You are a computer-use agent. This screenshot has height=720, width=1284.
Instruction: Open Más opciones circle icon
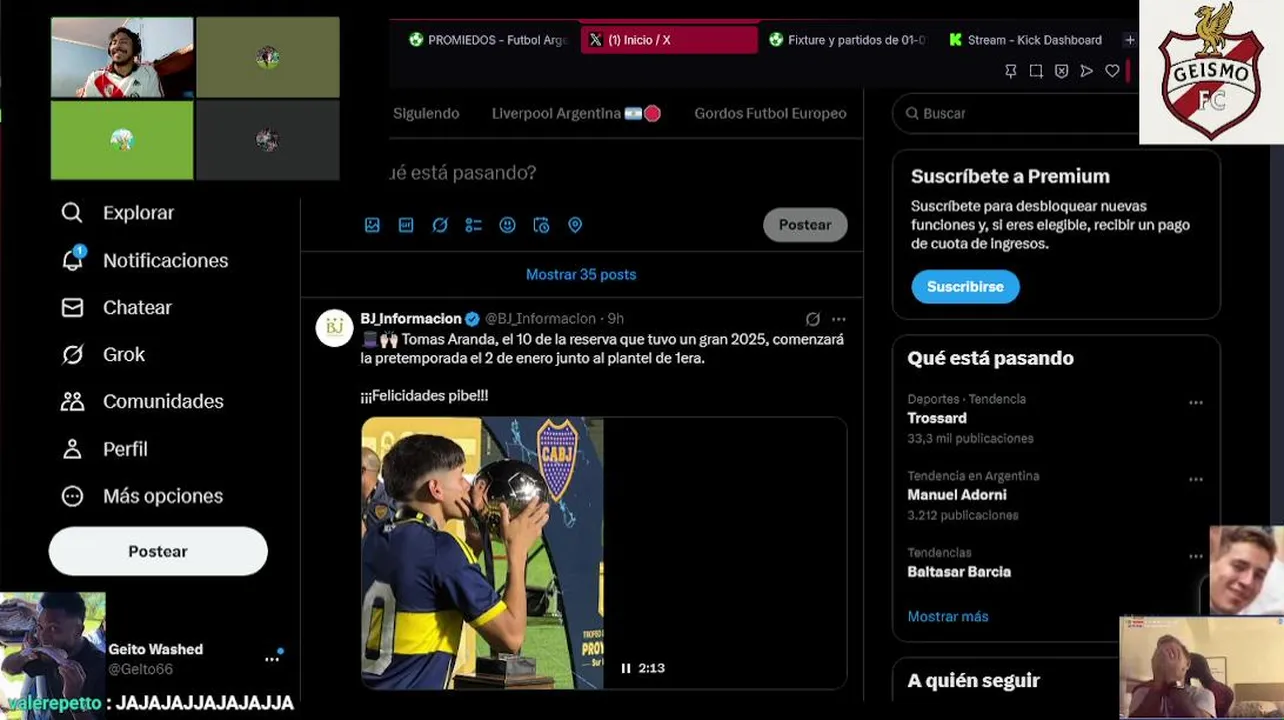pyautogui.click(x=72, y=496)
